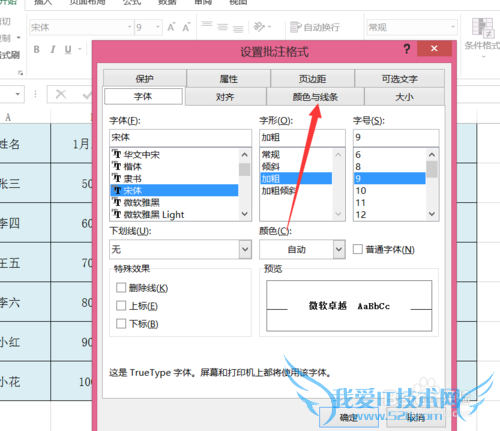This screenshot has height=431, width=500.
Task: Open the 下划线 underline dropdown
Action: [245, 249]
